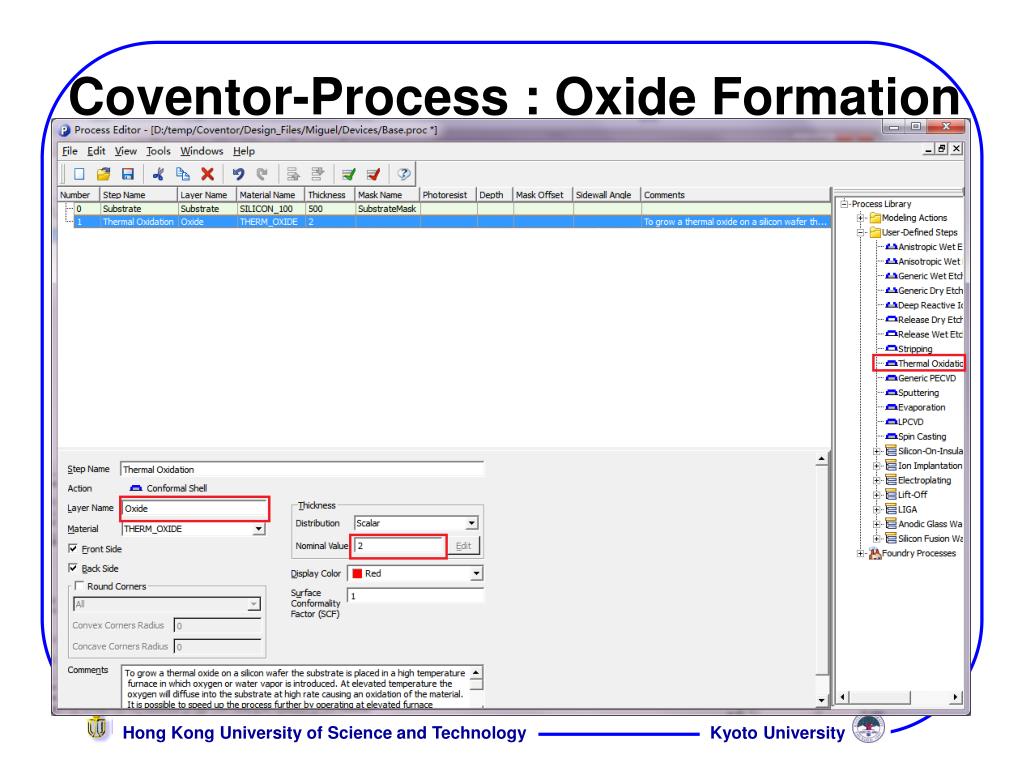Click the Mask Name column header
Screen dimensions: 1024x768
(x=387, y=195)
